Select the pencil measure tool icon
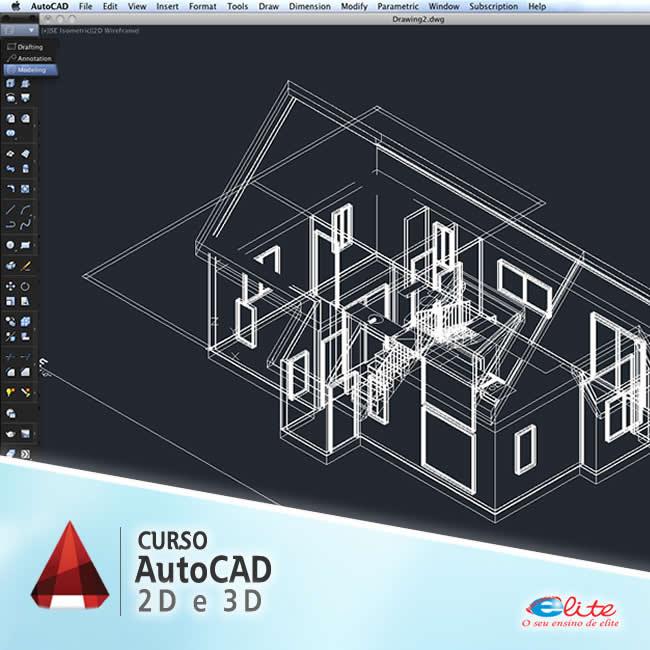The width and height of the screenshot is (650, 650). tap(26, 267)
